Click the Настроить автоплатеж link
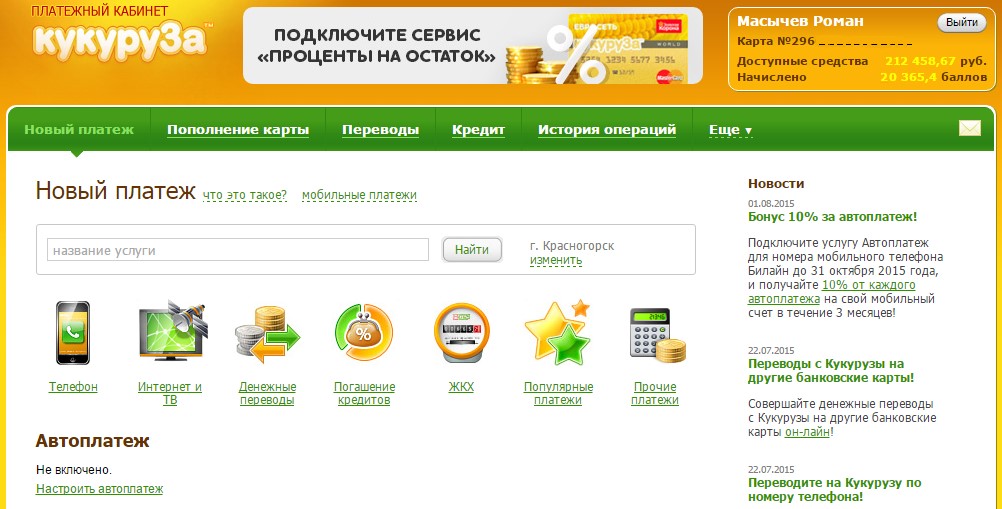This screenshot has height=509, width=1002. 100,489
